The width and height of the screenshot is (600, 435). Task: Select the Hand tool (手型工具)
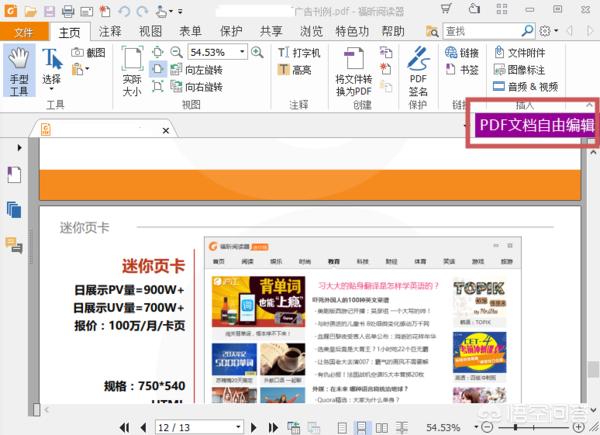click(x=19, y=70)
